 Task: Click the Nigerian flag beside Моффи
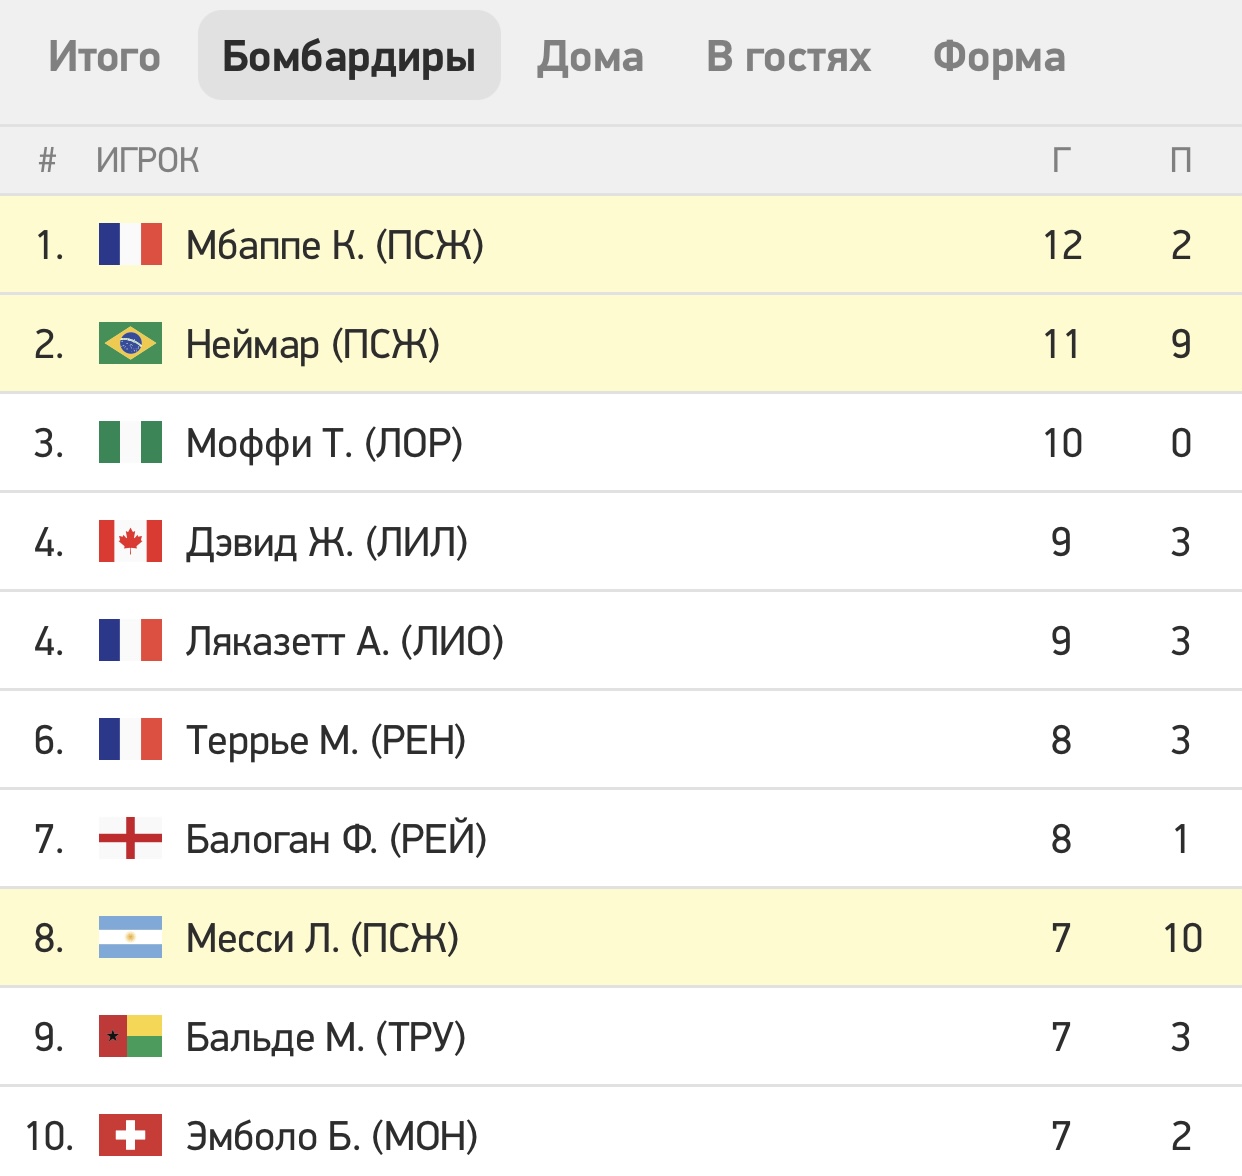[x=130, y=442]
